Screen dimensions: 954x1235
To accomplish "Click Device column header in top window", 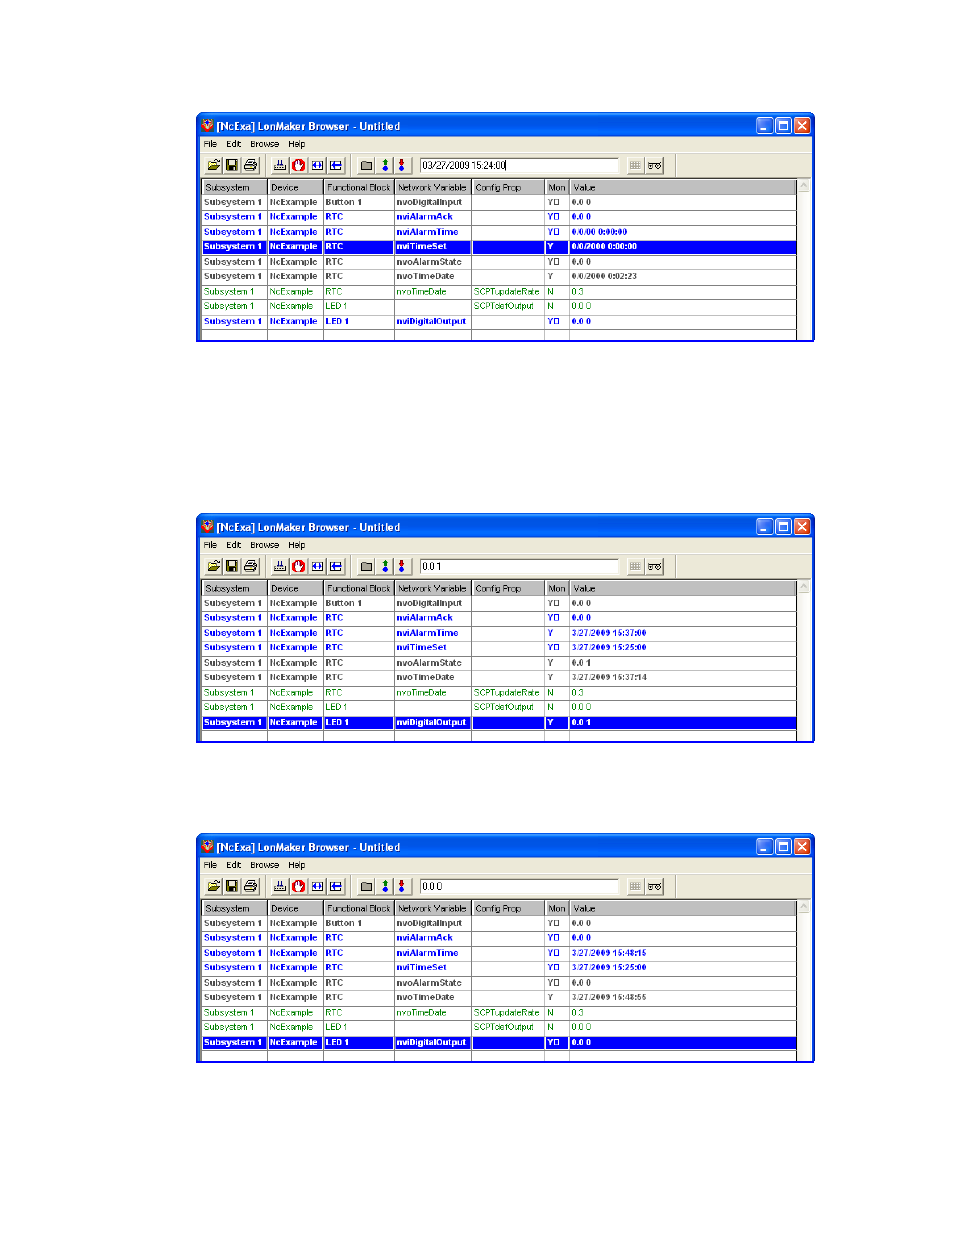I will 295,187.
